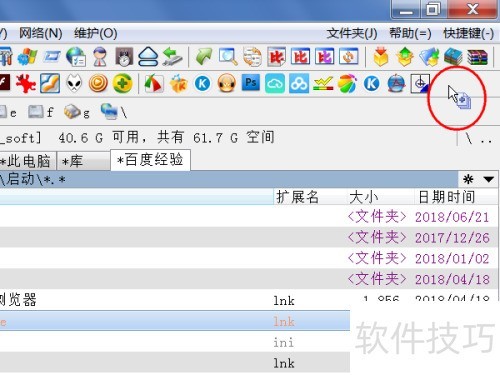Viewport: 500px width, 375px height.
Task: Expand the path history dropdown arrow
Action: click(x=488, y=179)
